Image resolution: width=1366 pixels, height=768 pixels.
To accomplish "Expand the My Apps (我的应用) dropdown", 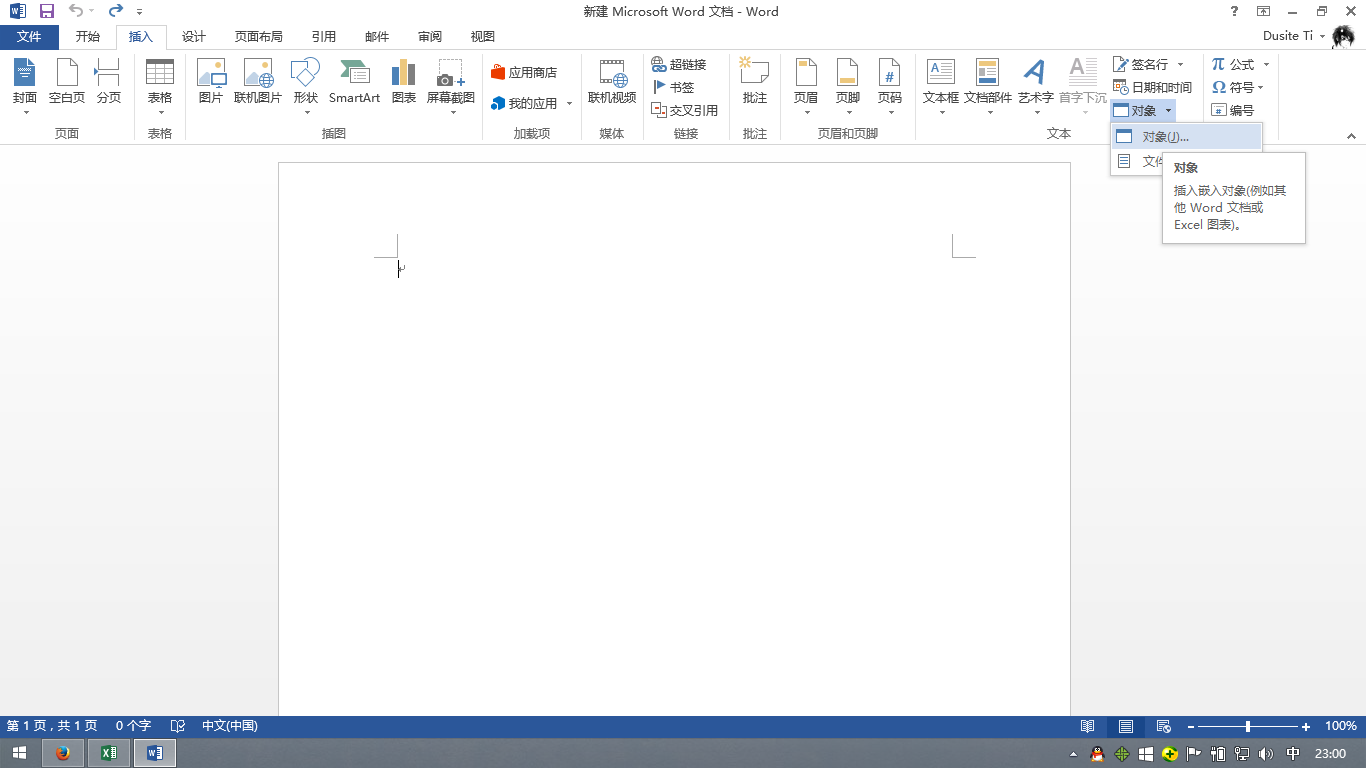I will point(570,104).
